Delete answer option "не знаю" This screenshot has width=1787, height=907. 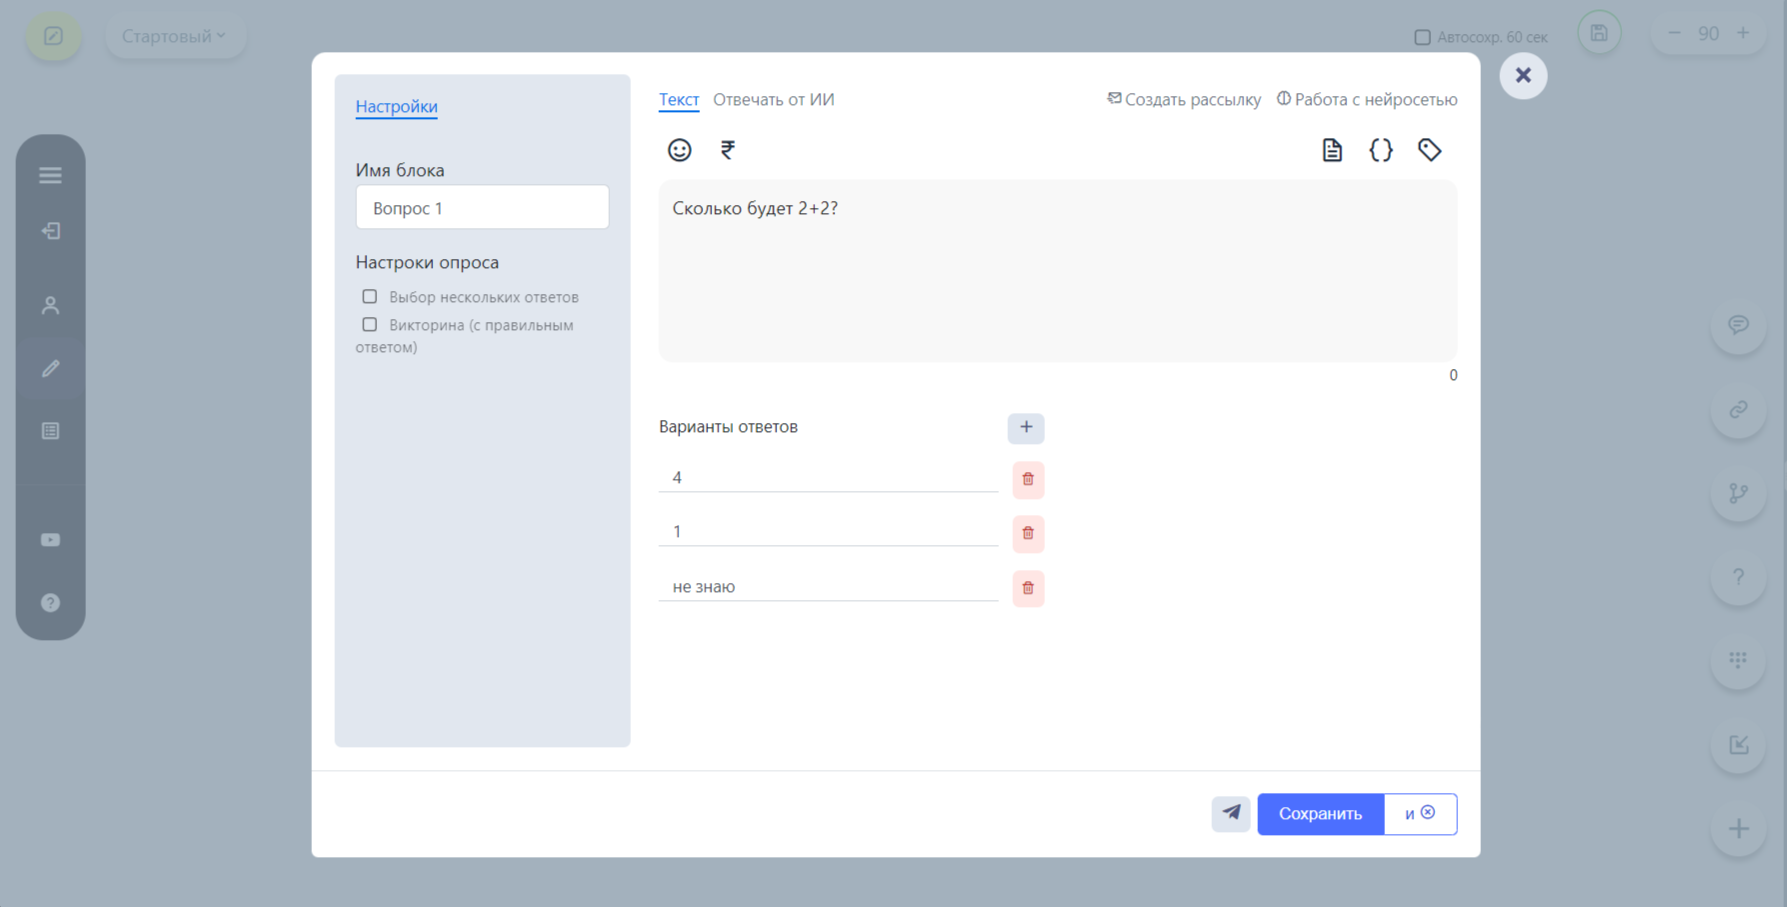(x=1028, y=589)
